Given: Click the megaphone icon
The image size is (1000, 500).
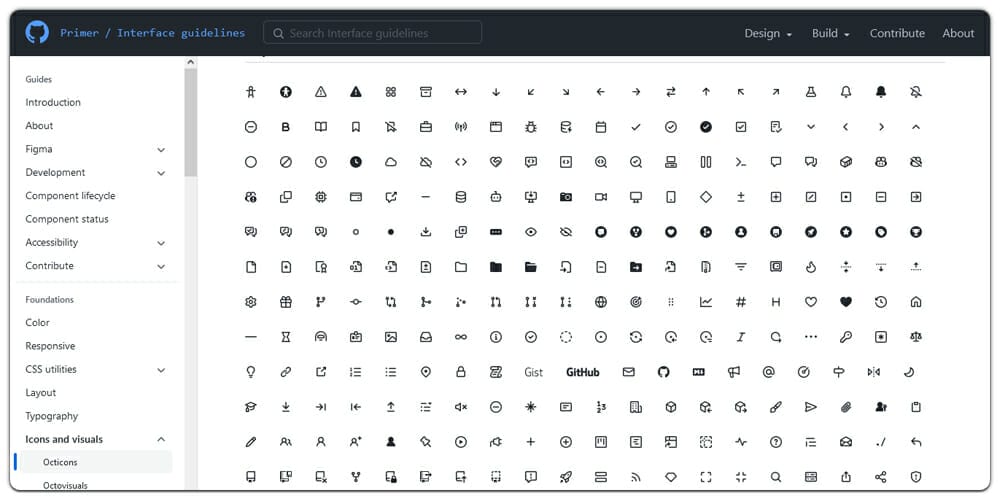Looking at the screenshot, I should click(x=734, y=372).
